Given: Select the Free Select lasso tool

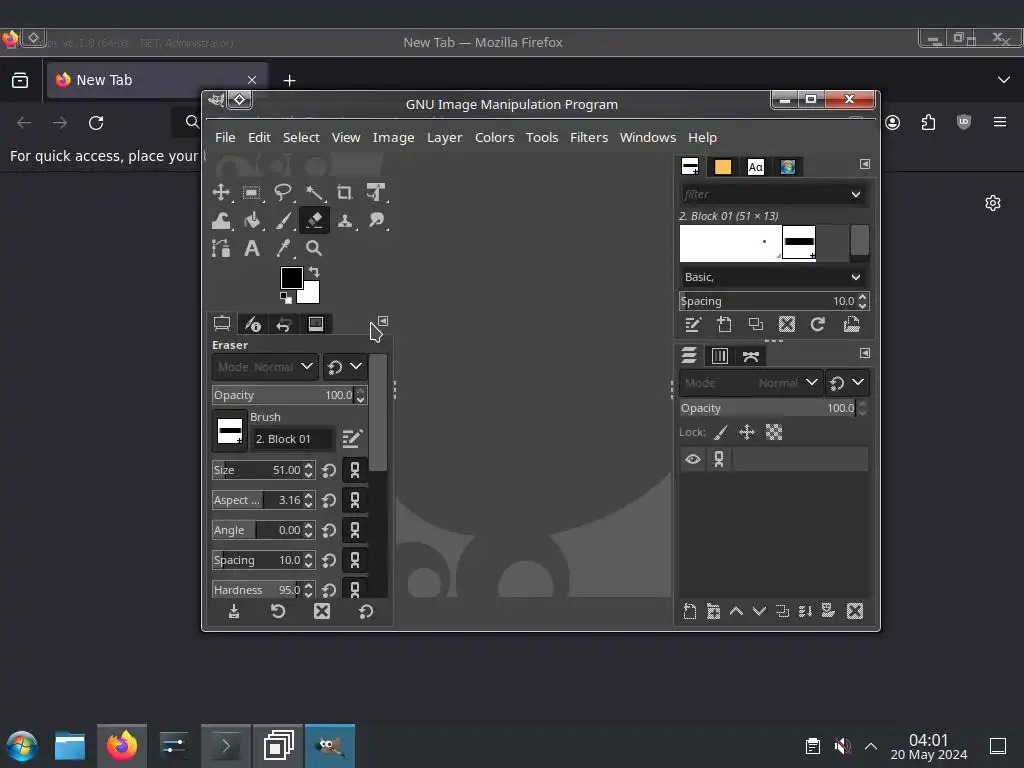Looking at the screenshot, I should click(282, 192).
